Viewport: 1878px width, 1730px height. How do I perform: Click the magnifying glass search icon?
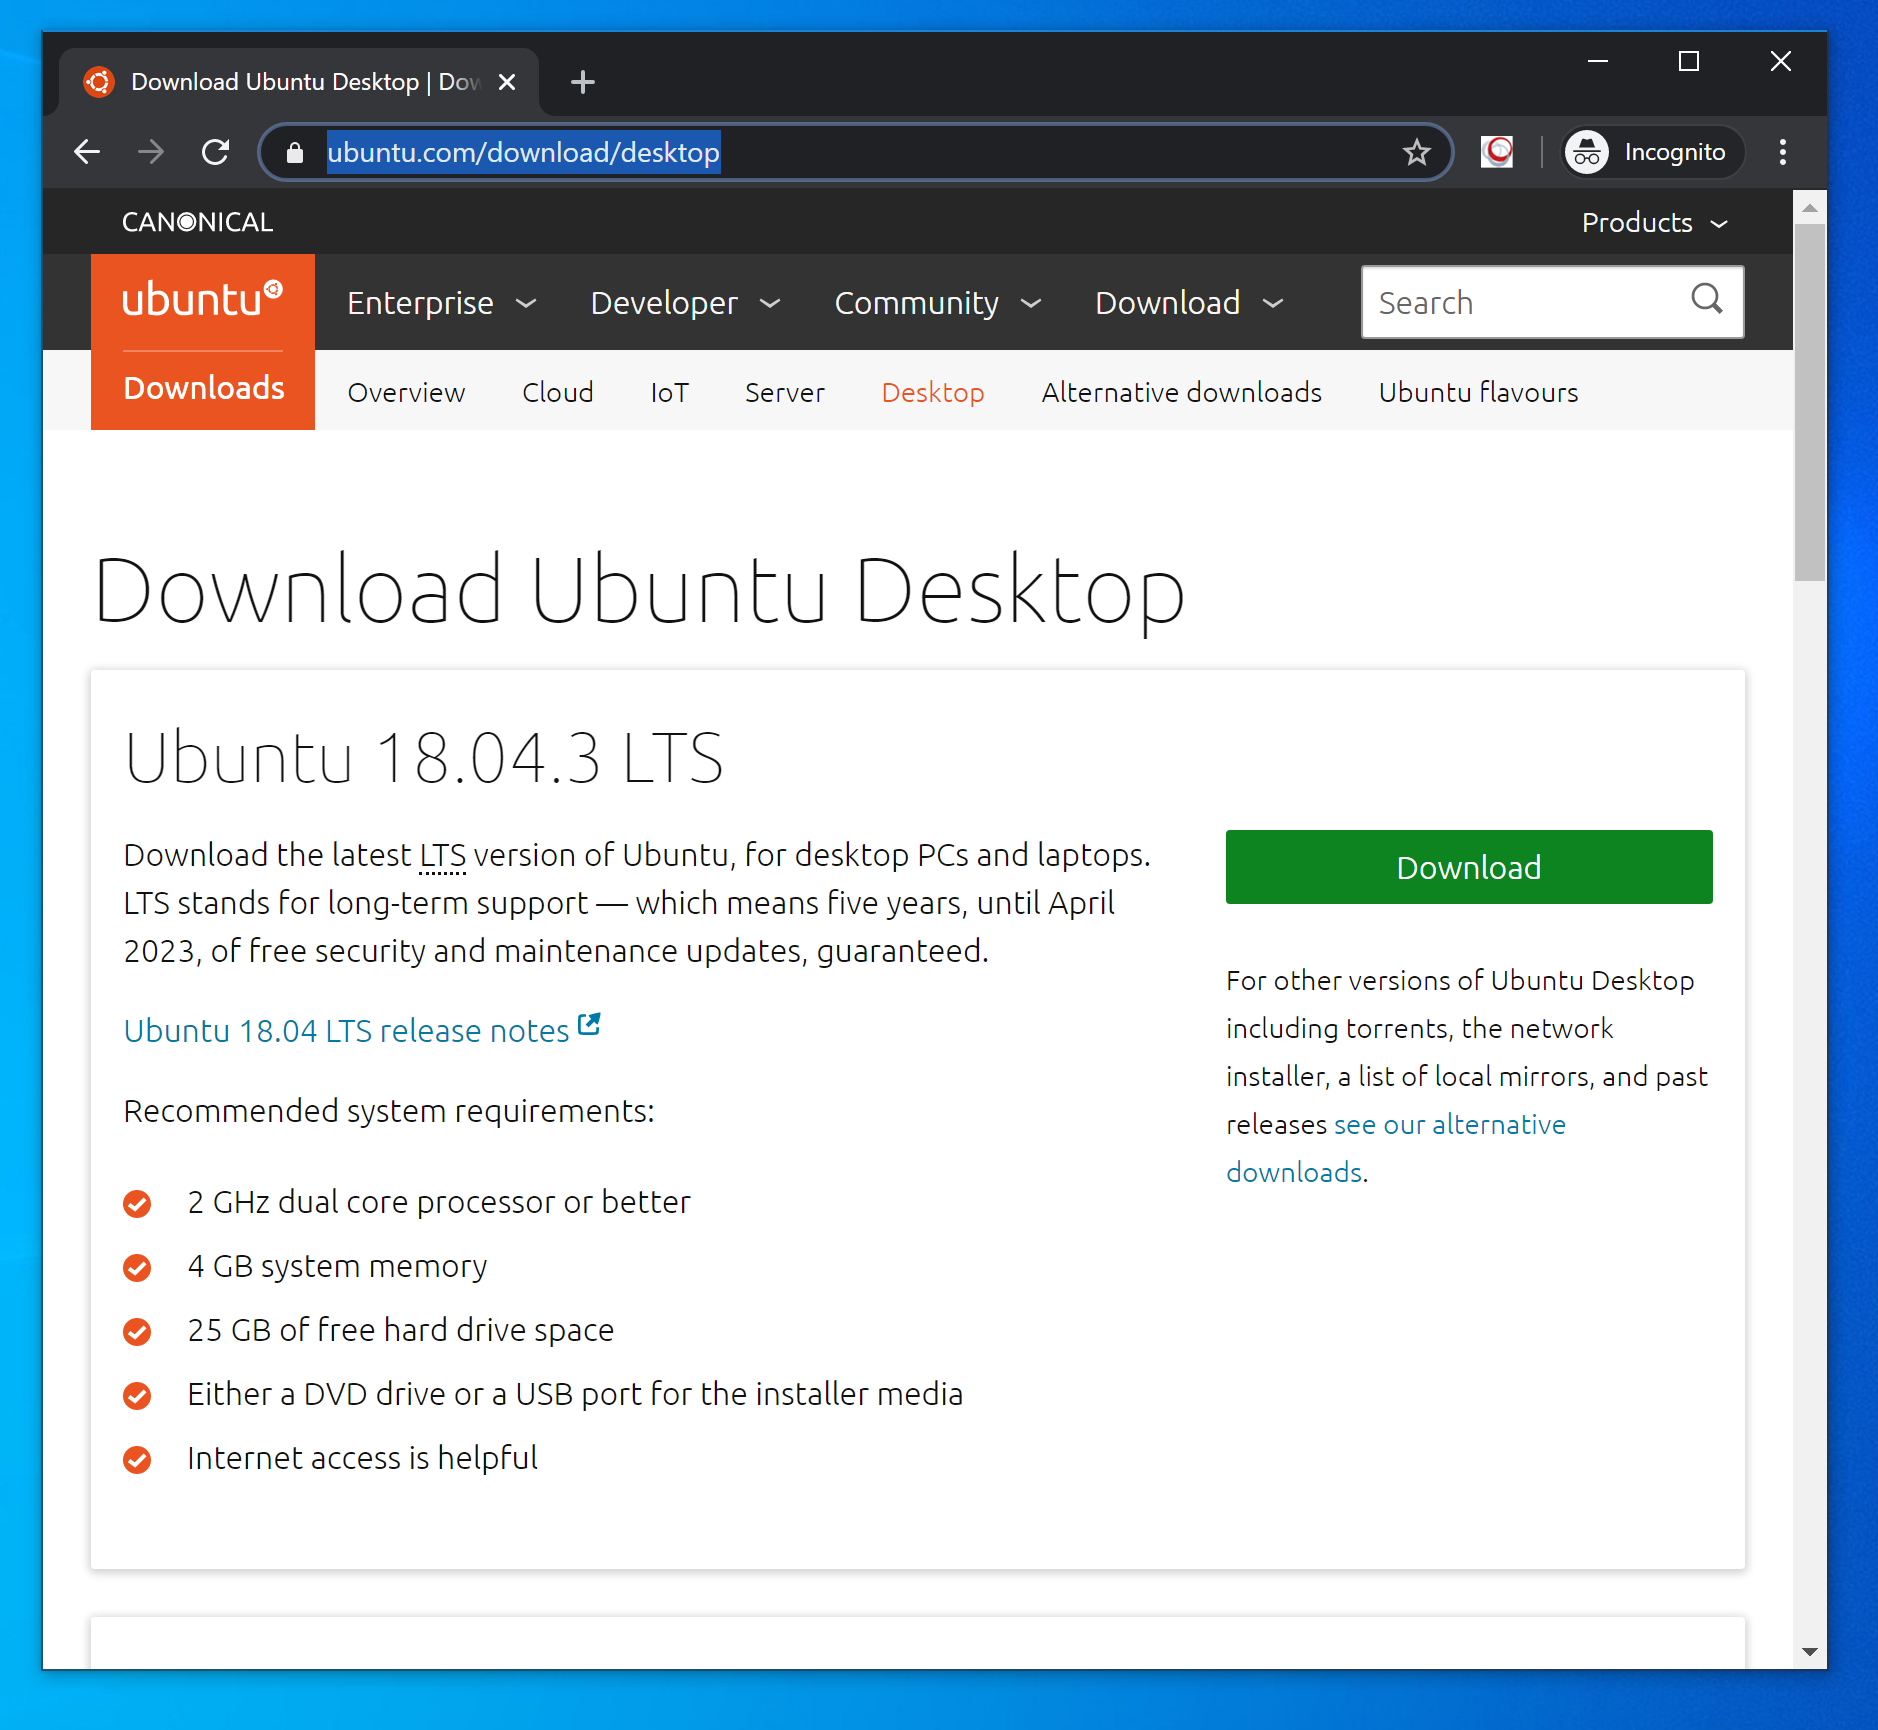click(x=1707, y=299)
